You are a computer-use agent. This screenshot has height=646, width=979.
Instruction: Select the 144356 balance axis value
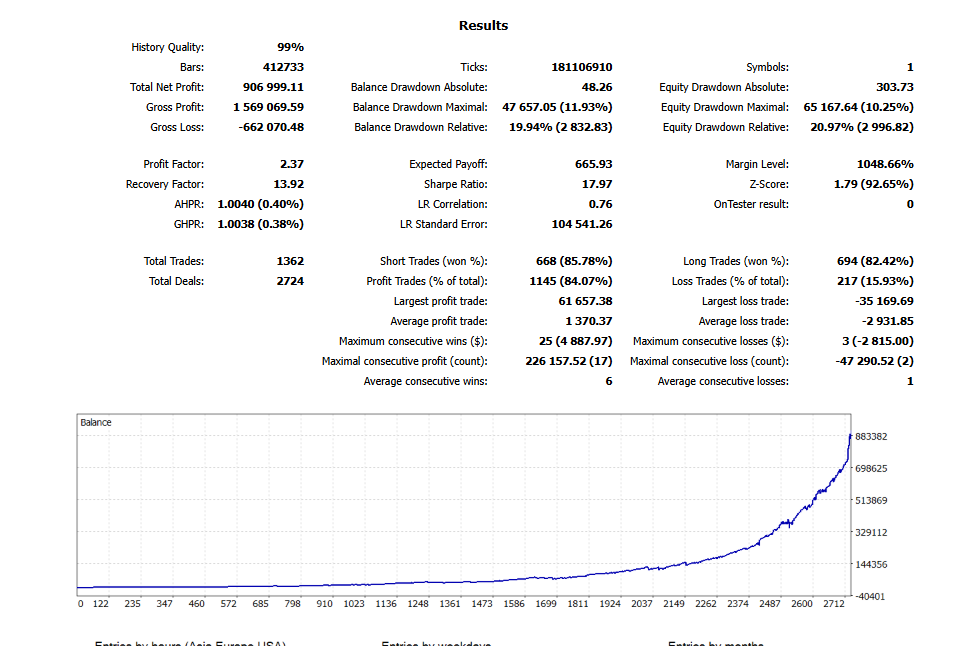pos(871,564)
